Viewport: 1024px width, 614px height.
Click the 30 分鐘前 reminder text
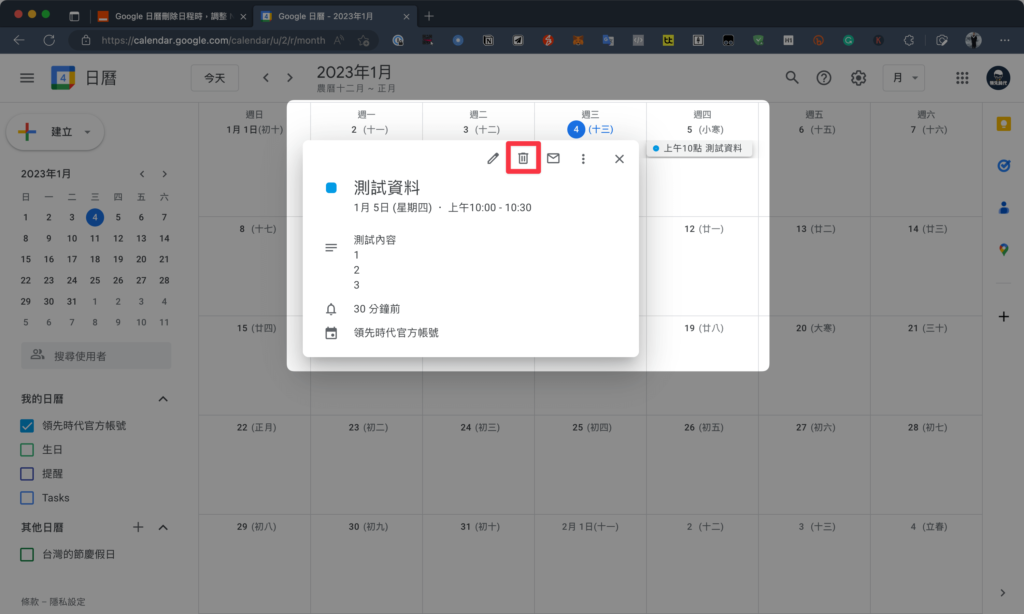pyautogui.click(x=377, y=309)
